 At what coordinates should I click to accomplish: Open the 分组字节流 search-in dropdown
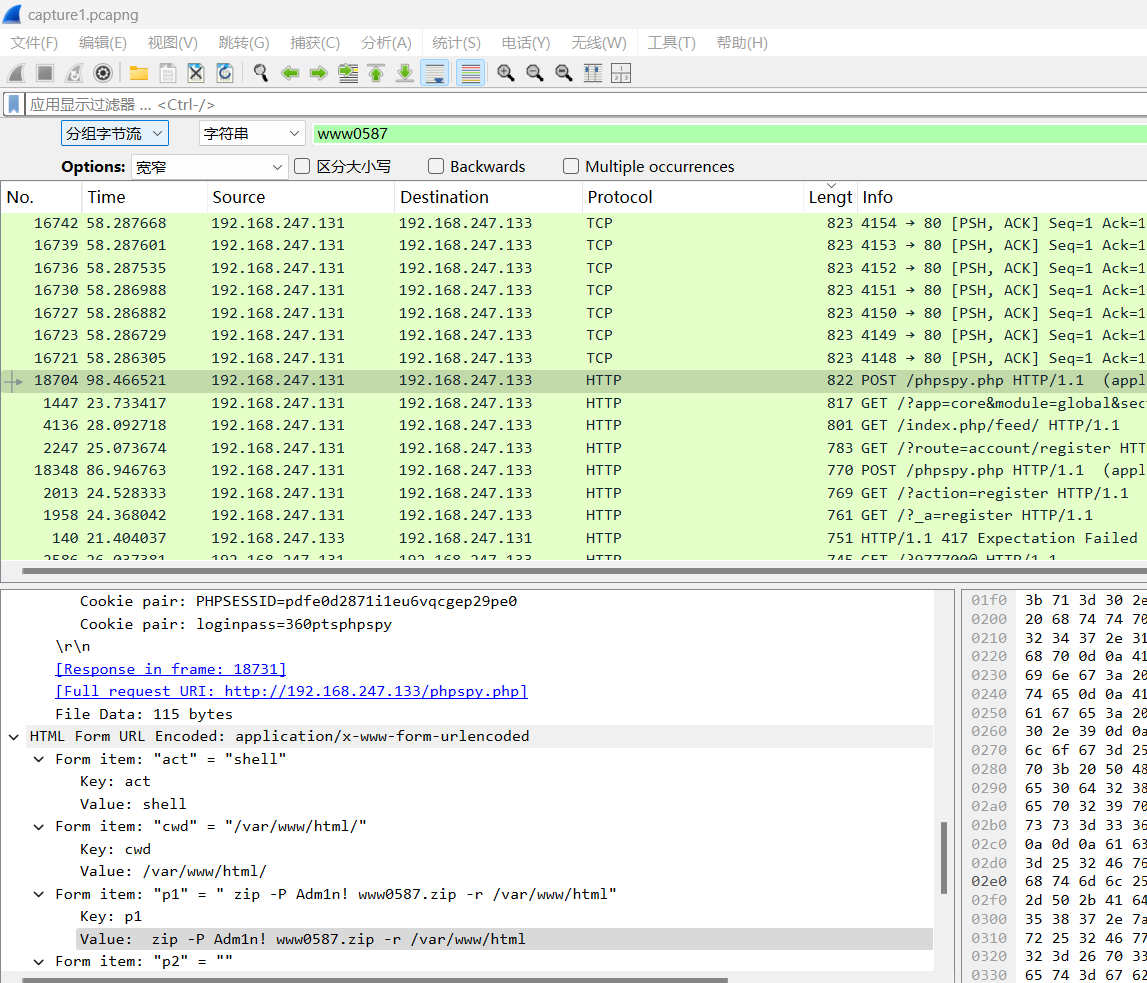[x=114, y=134]
